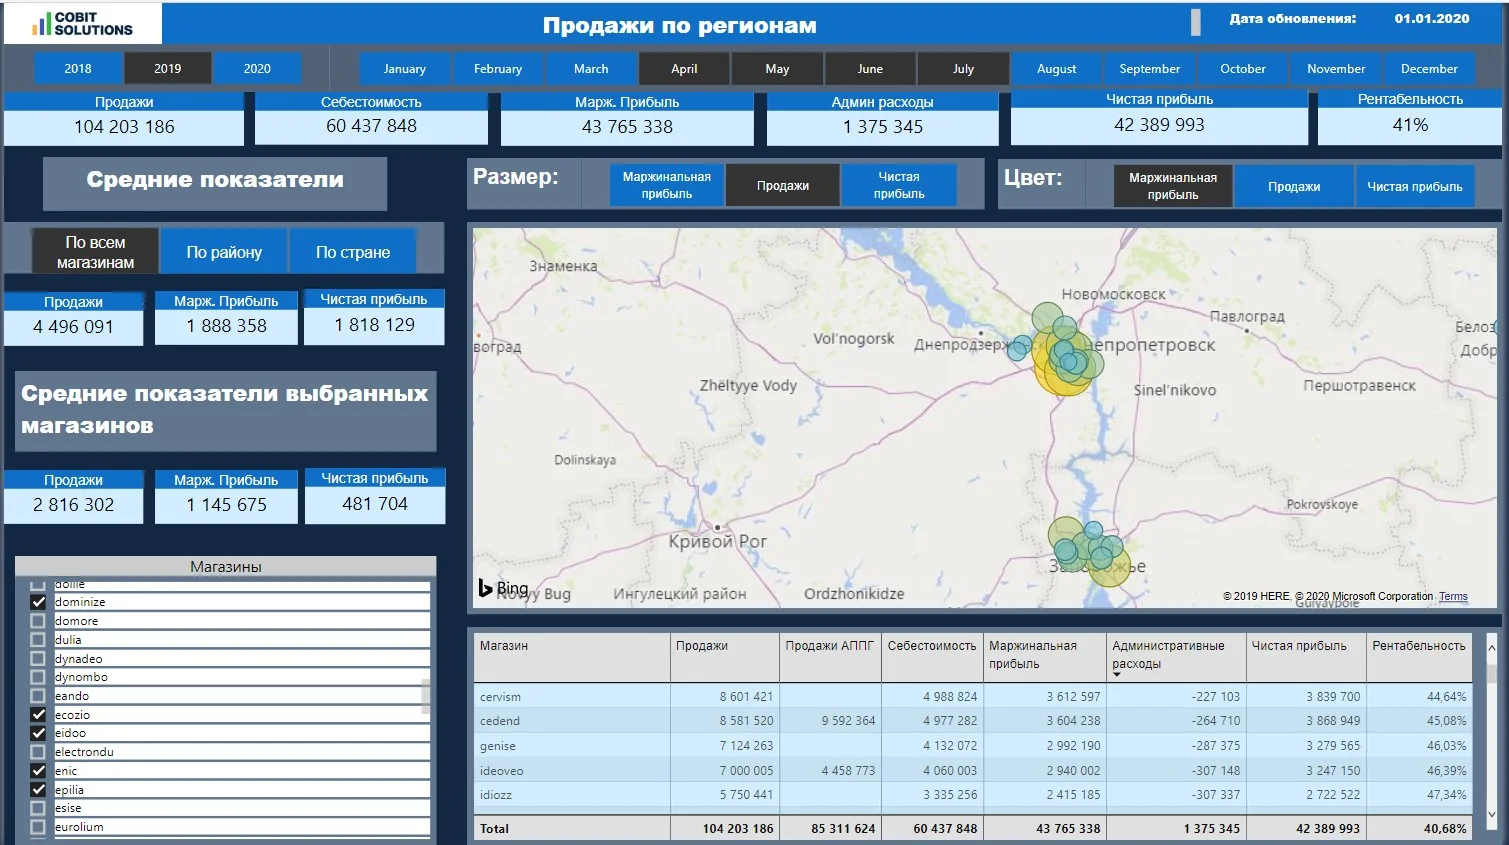Uncheck the 'dominize' store checkbox

point(37,601)
